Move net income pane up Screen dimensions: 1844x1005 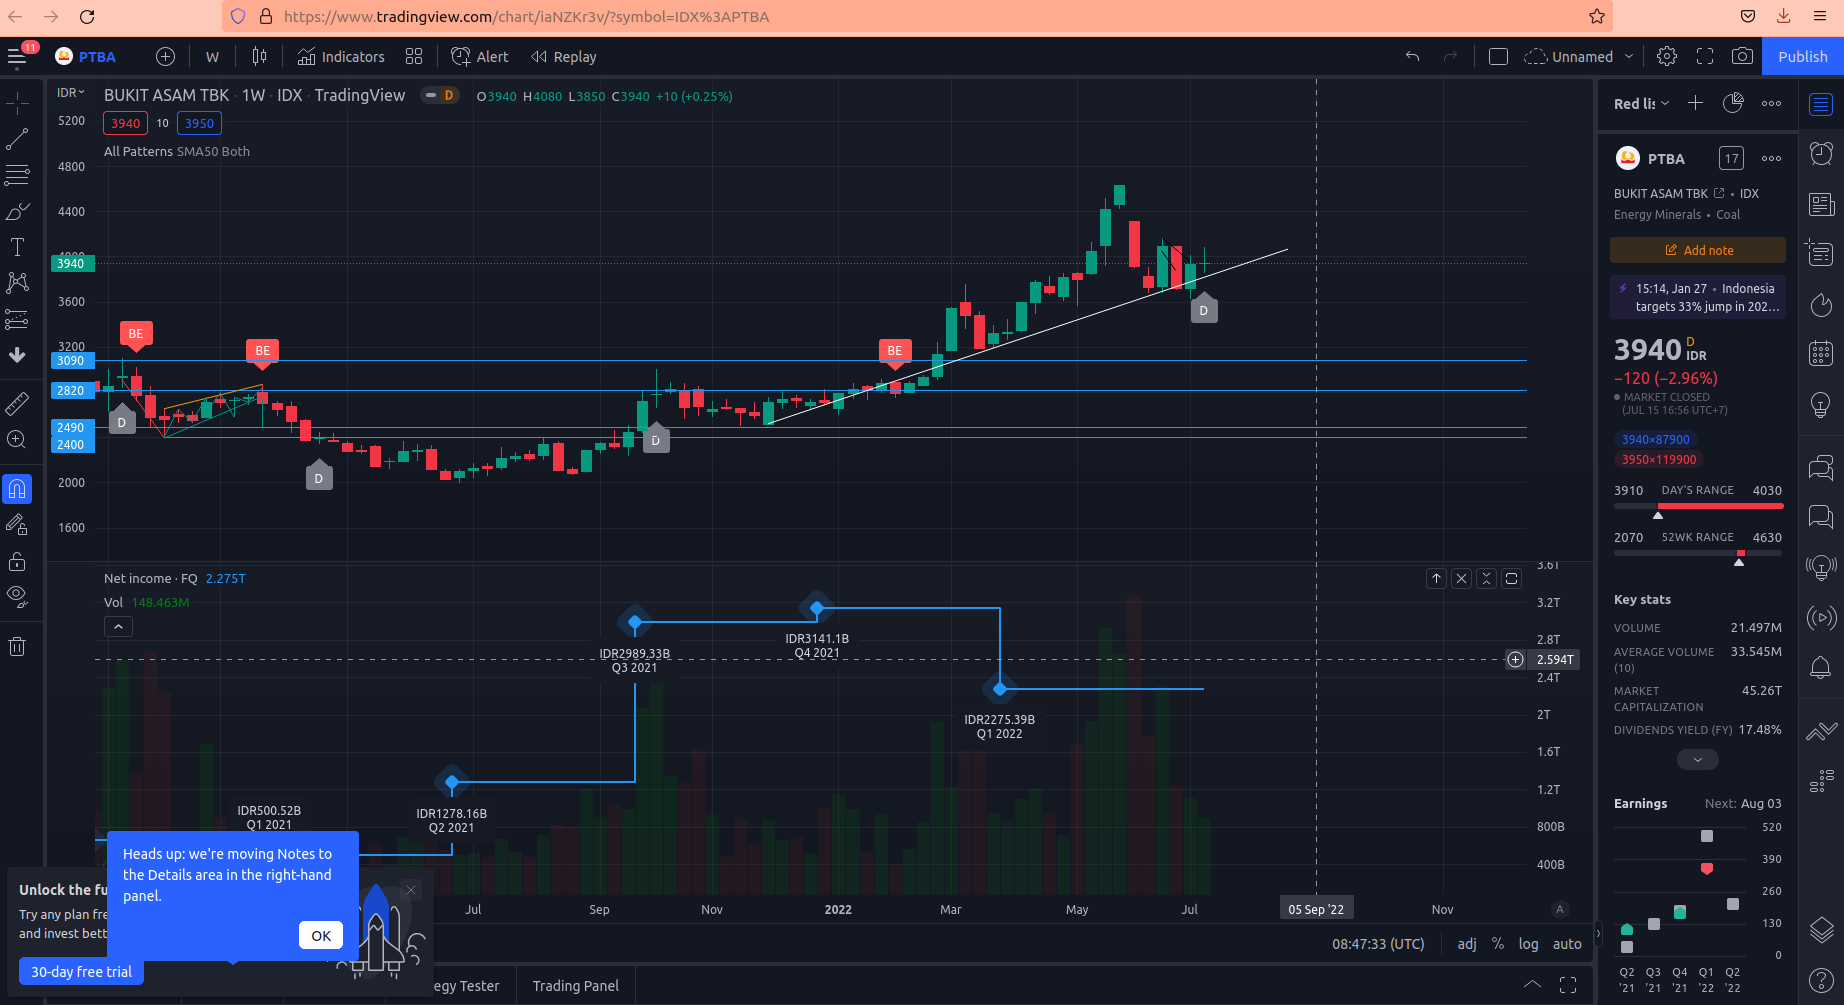(1436, 578)
